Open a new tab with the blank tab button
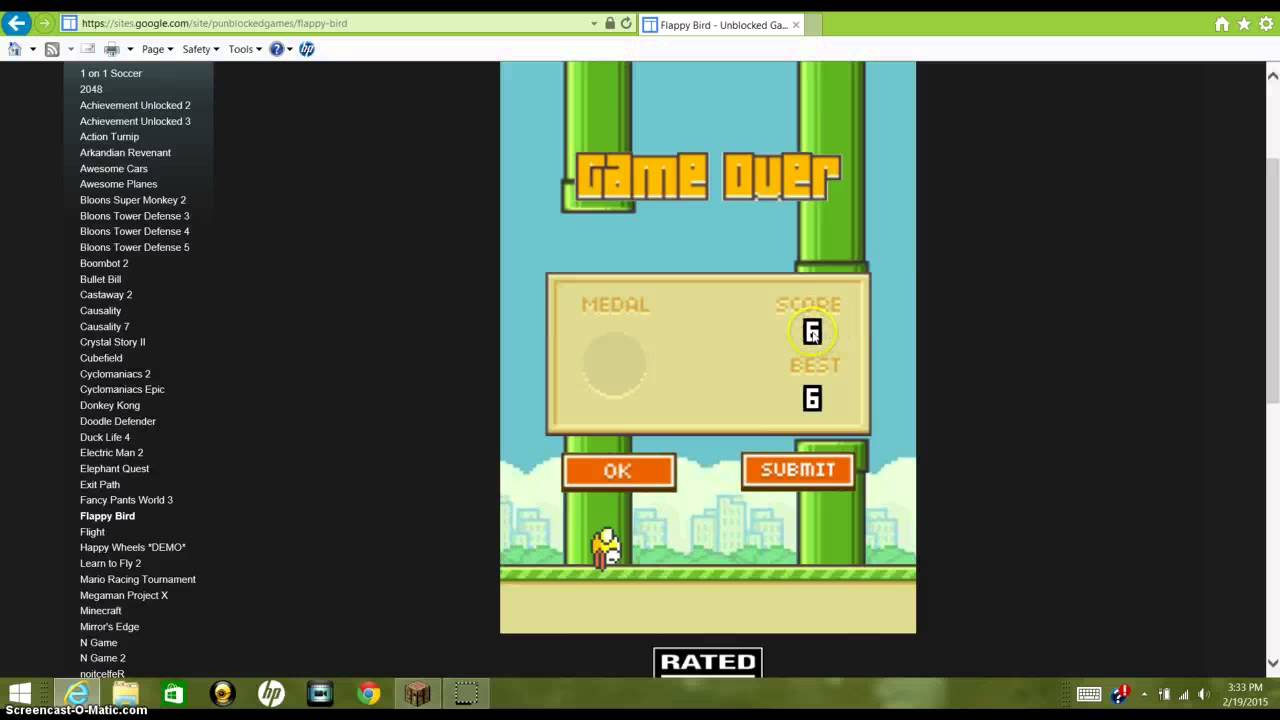Image resolution: width=1280 pixels, height=720 pixels. tap(812, 25)
